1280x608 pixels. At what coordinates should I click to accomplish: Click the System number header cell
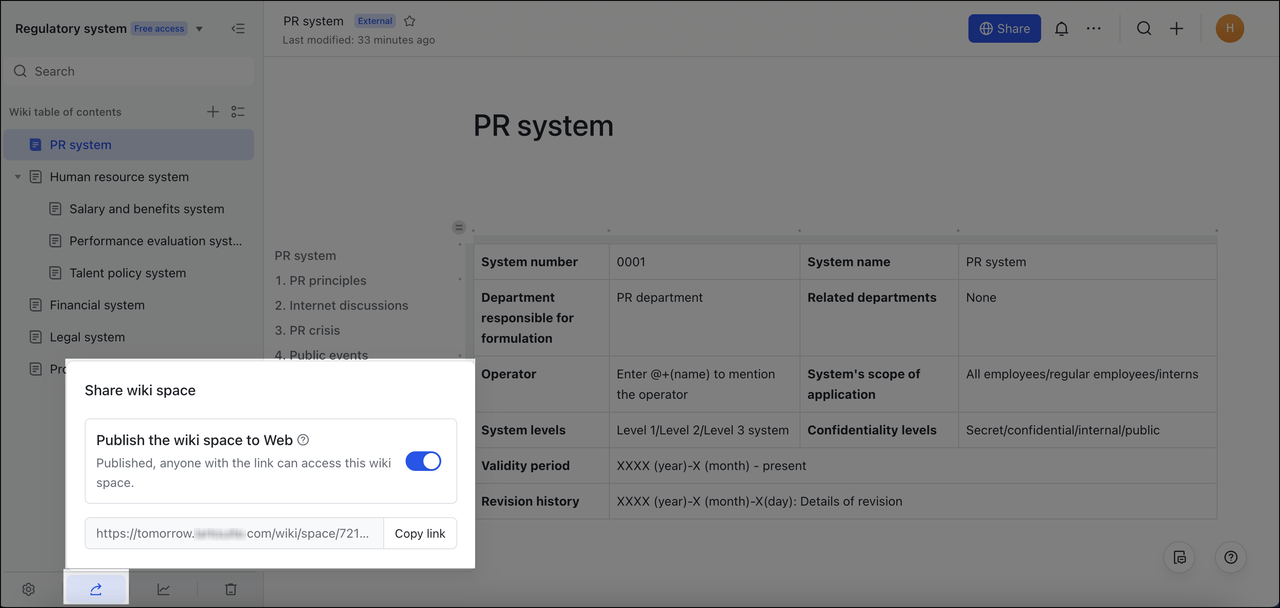pos(541,262)
